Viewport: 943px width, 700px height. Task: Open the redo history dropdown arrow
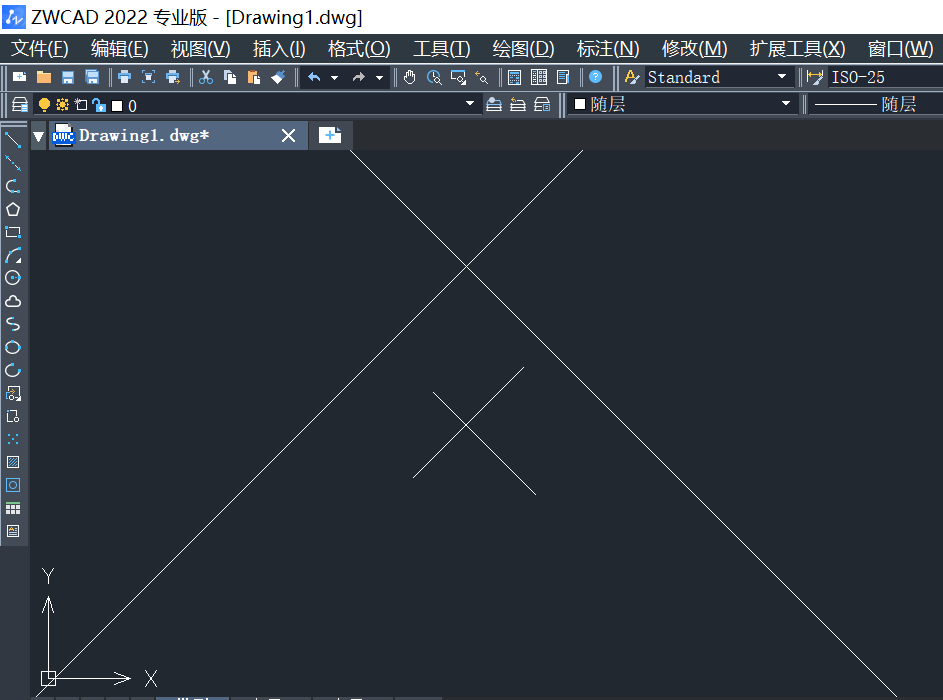379,78
